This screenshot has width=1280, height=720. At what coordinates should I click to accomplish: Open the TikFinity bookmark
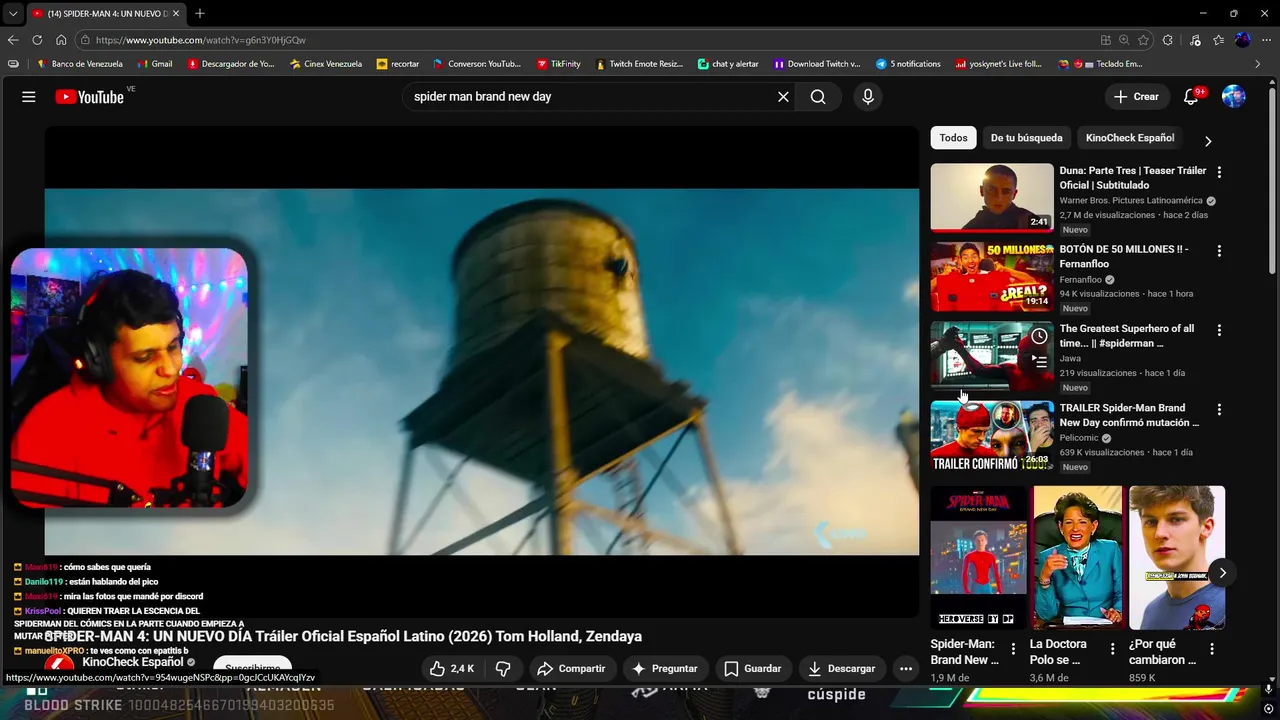click(x=558, y=64)
